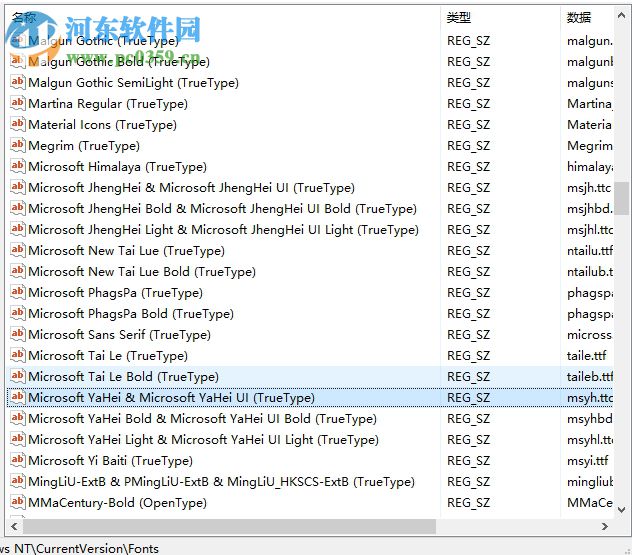Select MingLiU-ExtB & PMingLiU-ExtB entry name
Viewport: 632px width, 555px height.
click(221, 481)
